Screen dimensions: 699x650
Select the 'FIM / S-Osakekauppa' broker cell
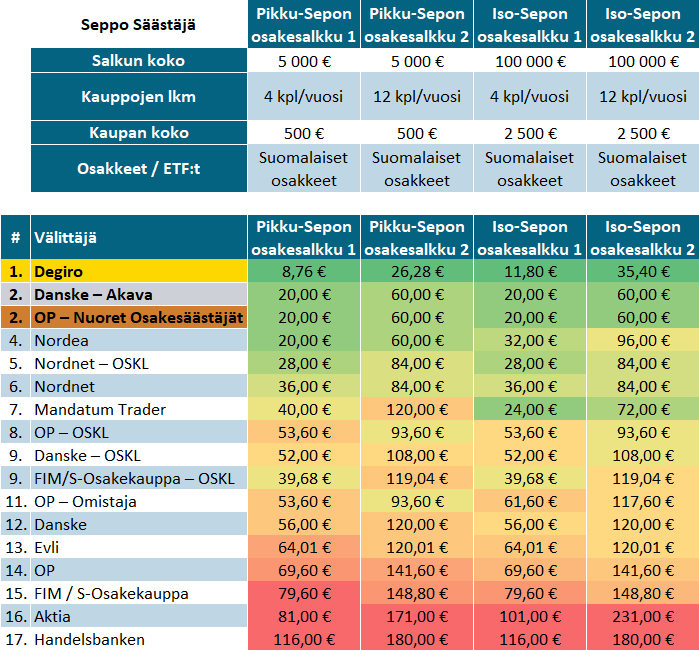tap(139, 593)
